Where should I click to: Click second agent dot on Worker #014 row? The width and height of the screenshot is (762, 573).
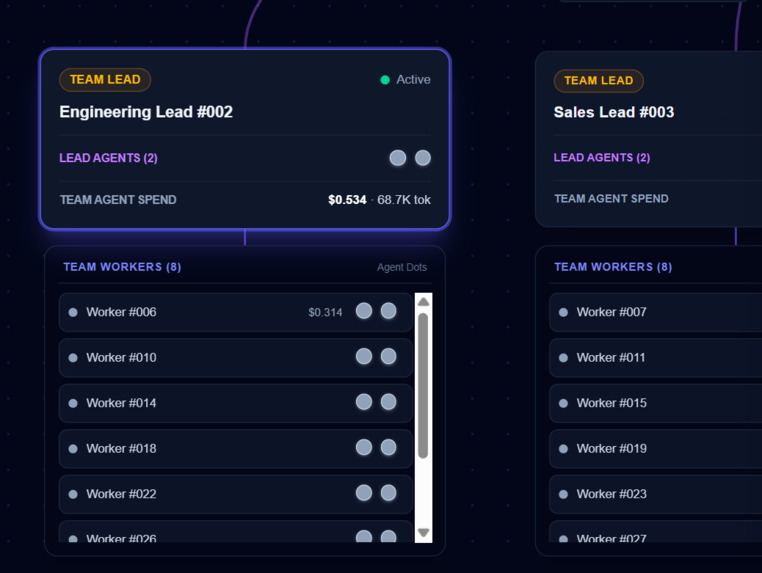point(388,402)
